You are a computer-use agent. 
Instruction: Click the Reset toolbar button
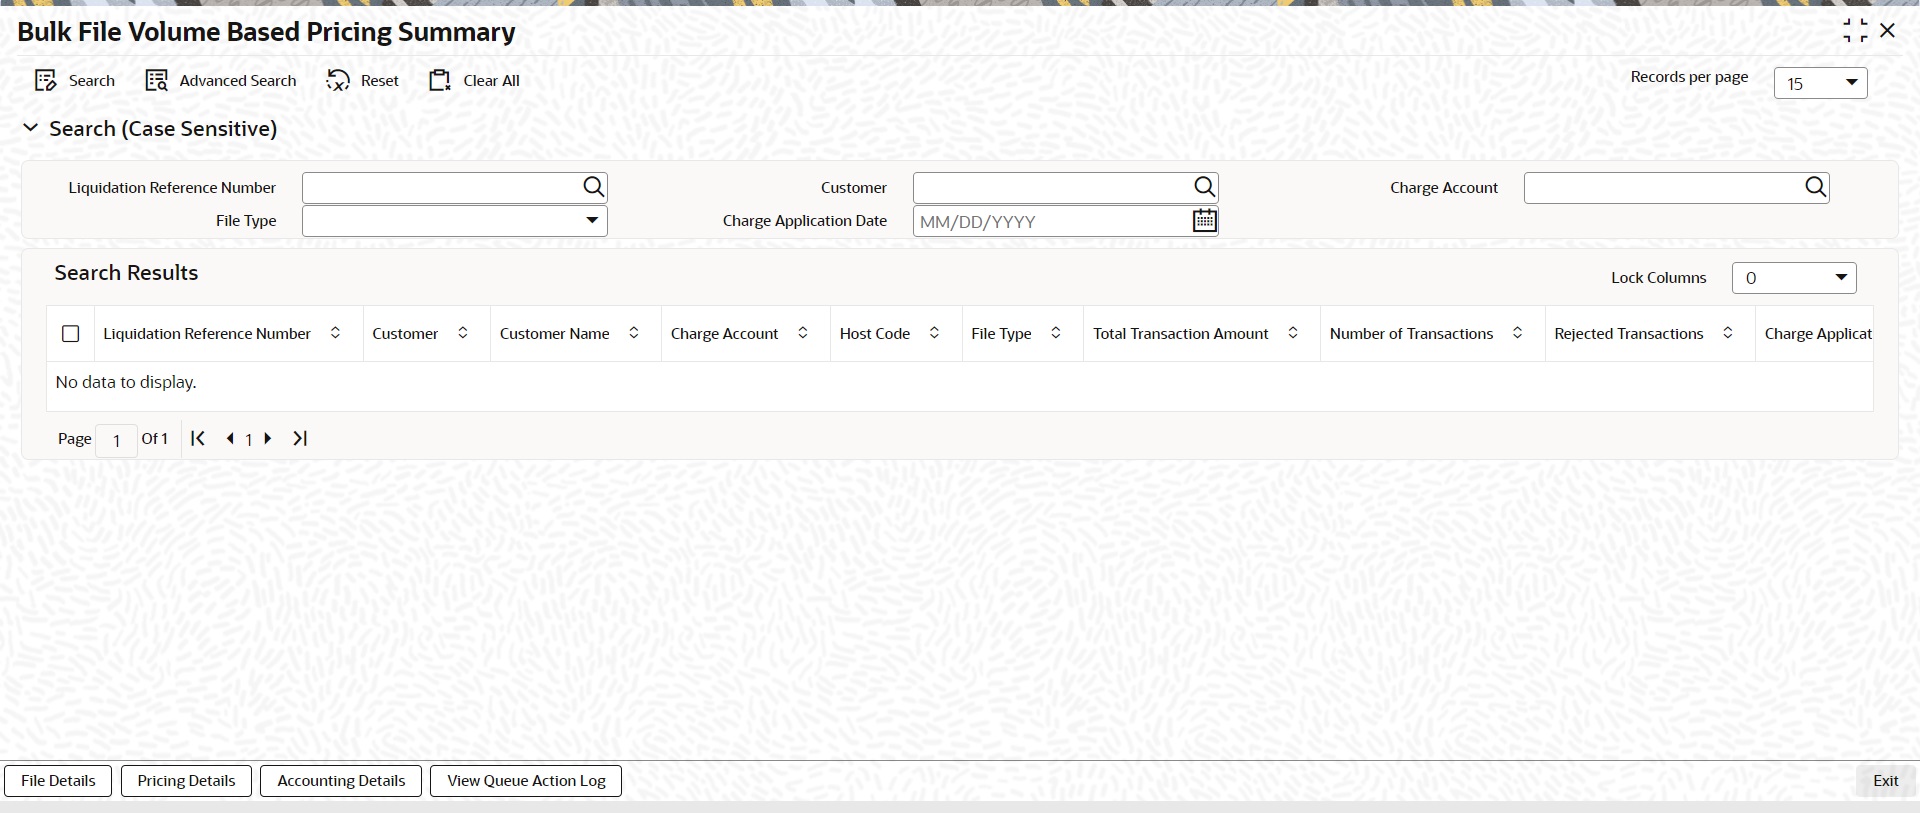pos(362,81)
